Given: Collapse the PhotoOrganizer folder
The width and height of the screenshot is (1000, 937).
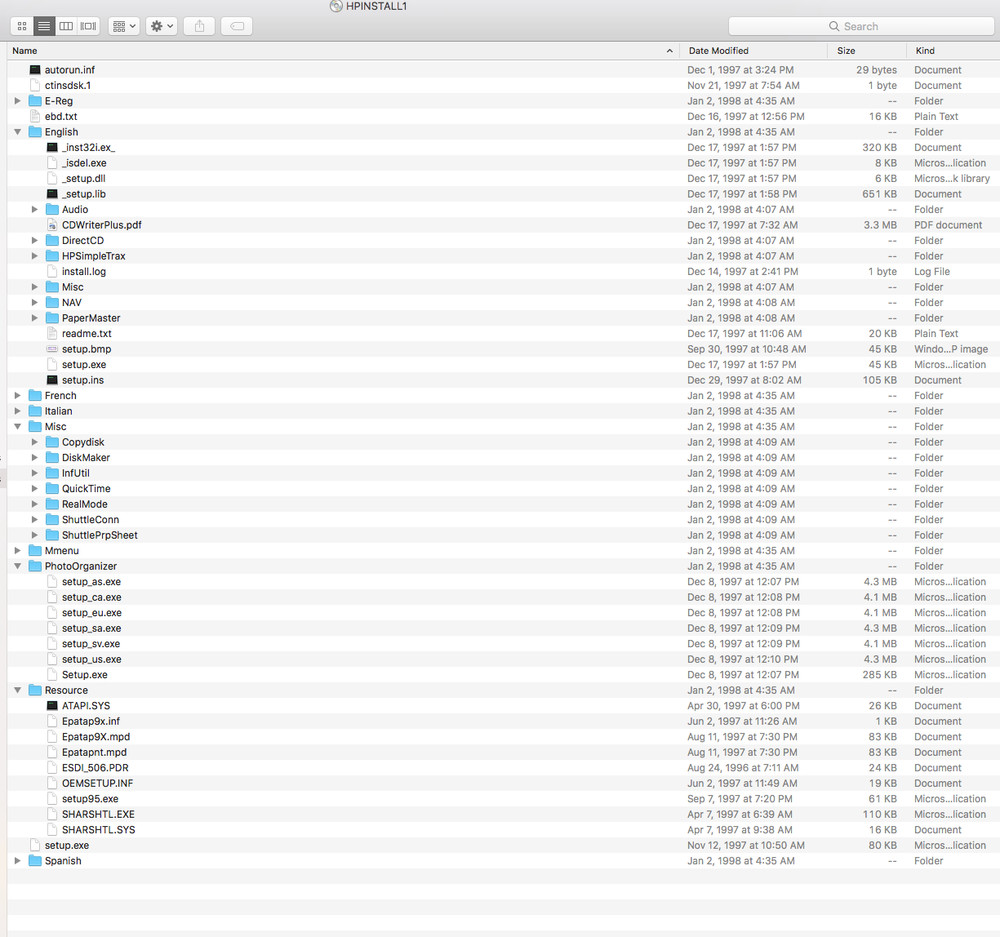Looking at the screenshot, I should click(x=18, y=566).
